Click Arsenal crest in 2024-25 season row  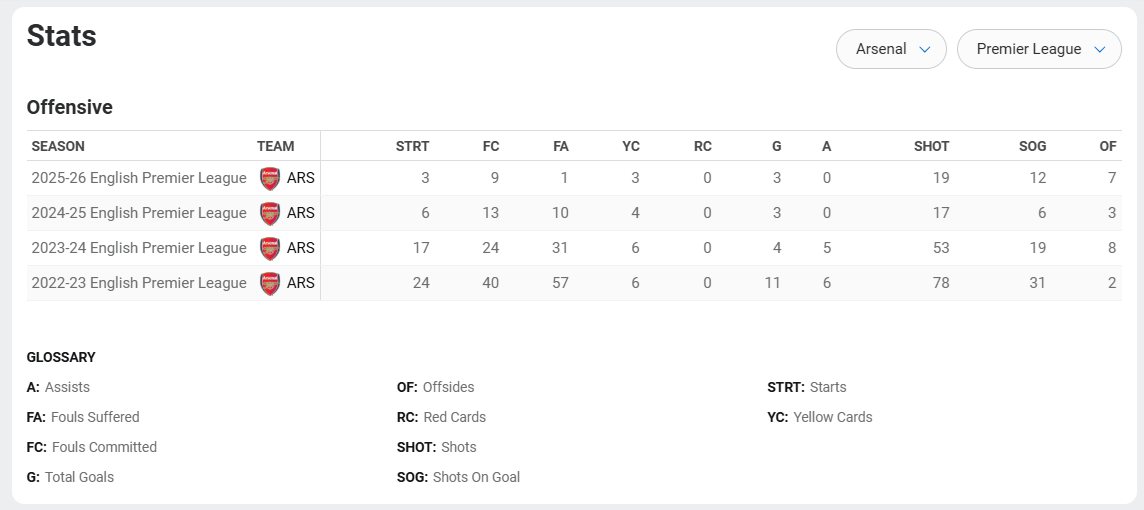point(270,214)
